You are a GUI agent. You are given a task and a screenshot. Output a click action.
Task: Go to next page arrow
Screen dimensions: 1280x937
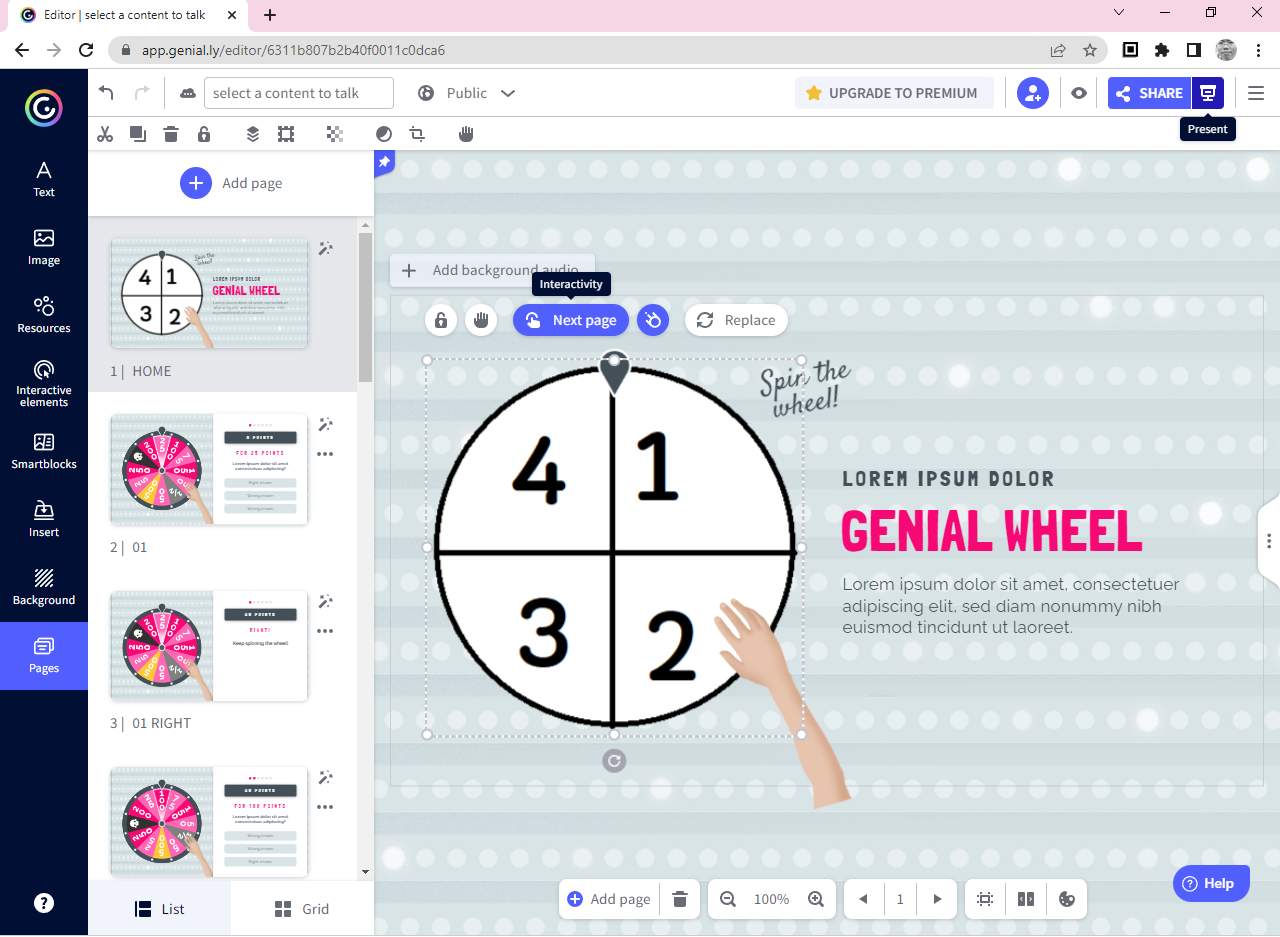click(x=937, y=899)
